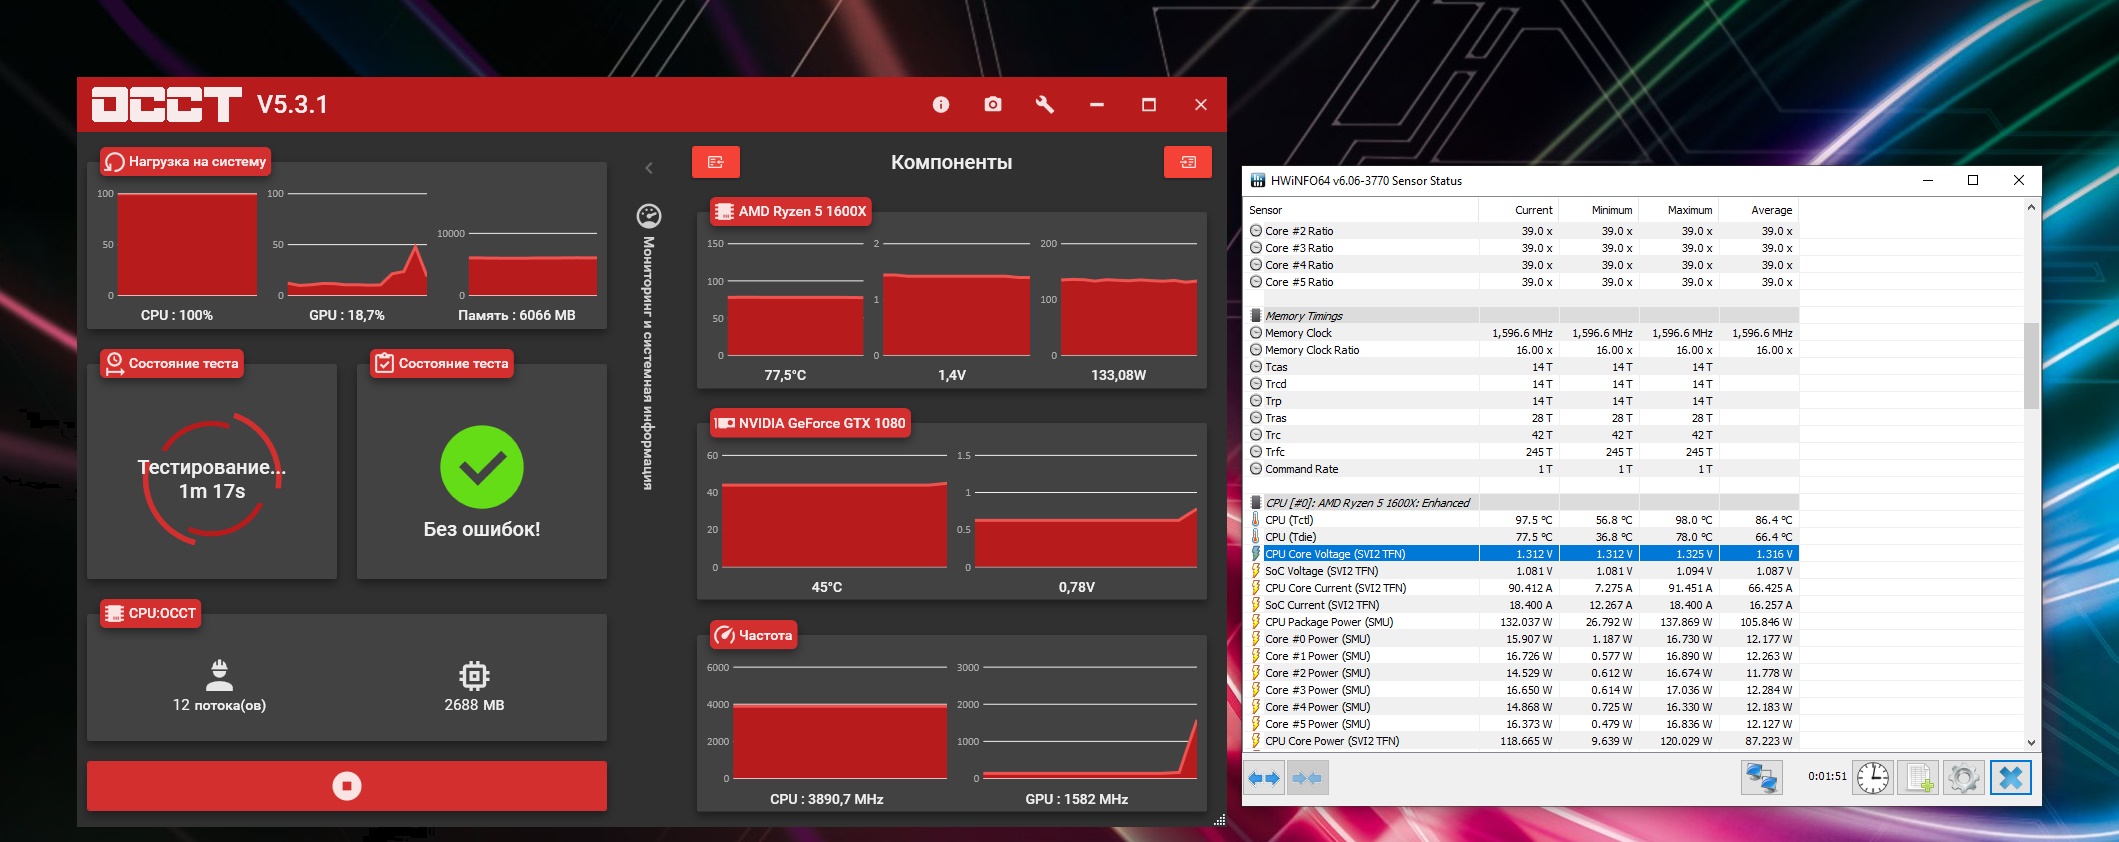Click the Minimum column header in HWiNFO
Viewport: 2119px width, 842px height.
tap(1598, 210)
